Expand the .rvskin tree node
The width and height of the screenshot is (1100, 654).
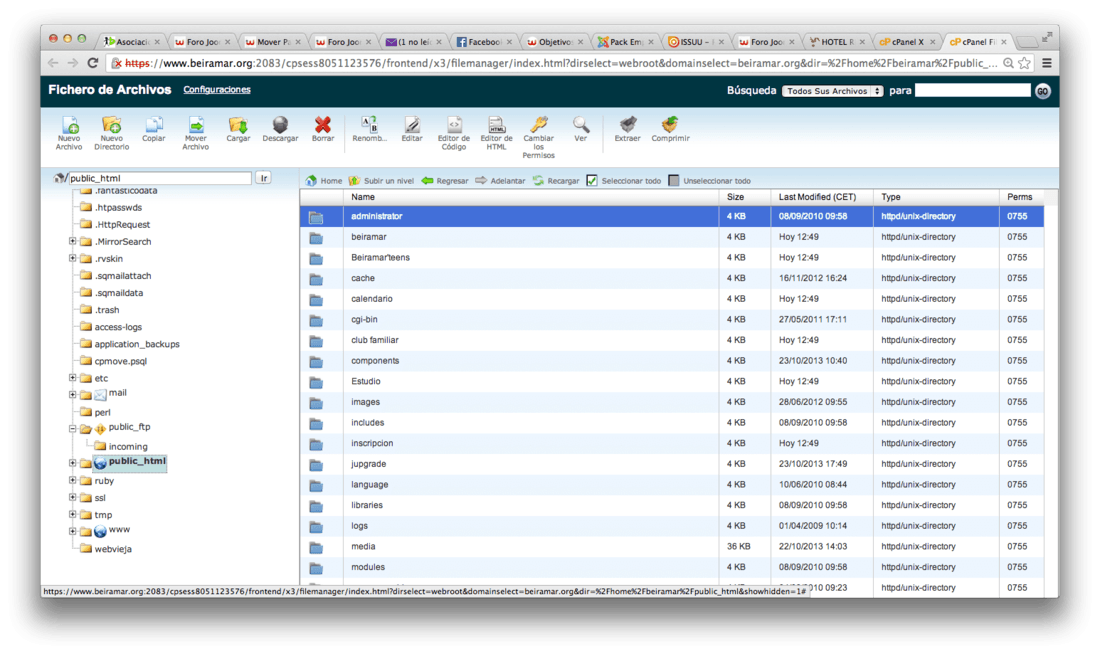point(72,258)
